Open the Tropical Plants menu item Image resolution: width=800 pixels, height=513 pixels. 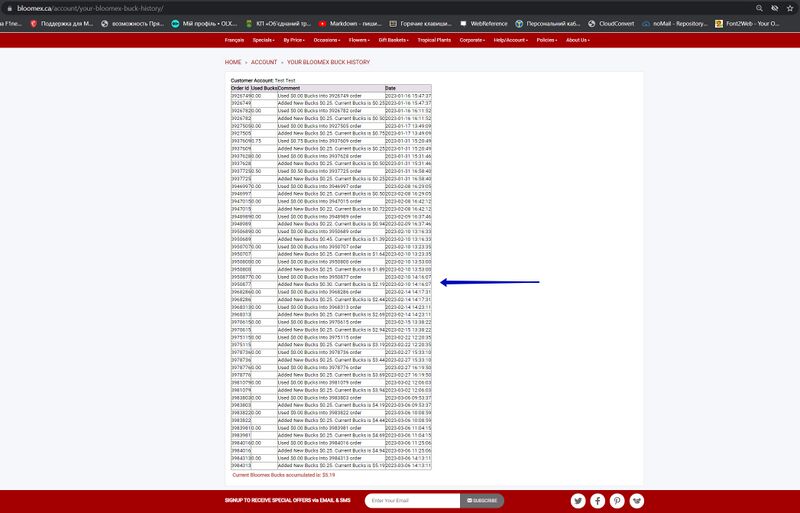coord(434,40)
